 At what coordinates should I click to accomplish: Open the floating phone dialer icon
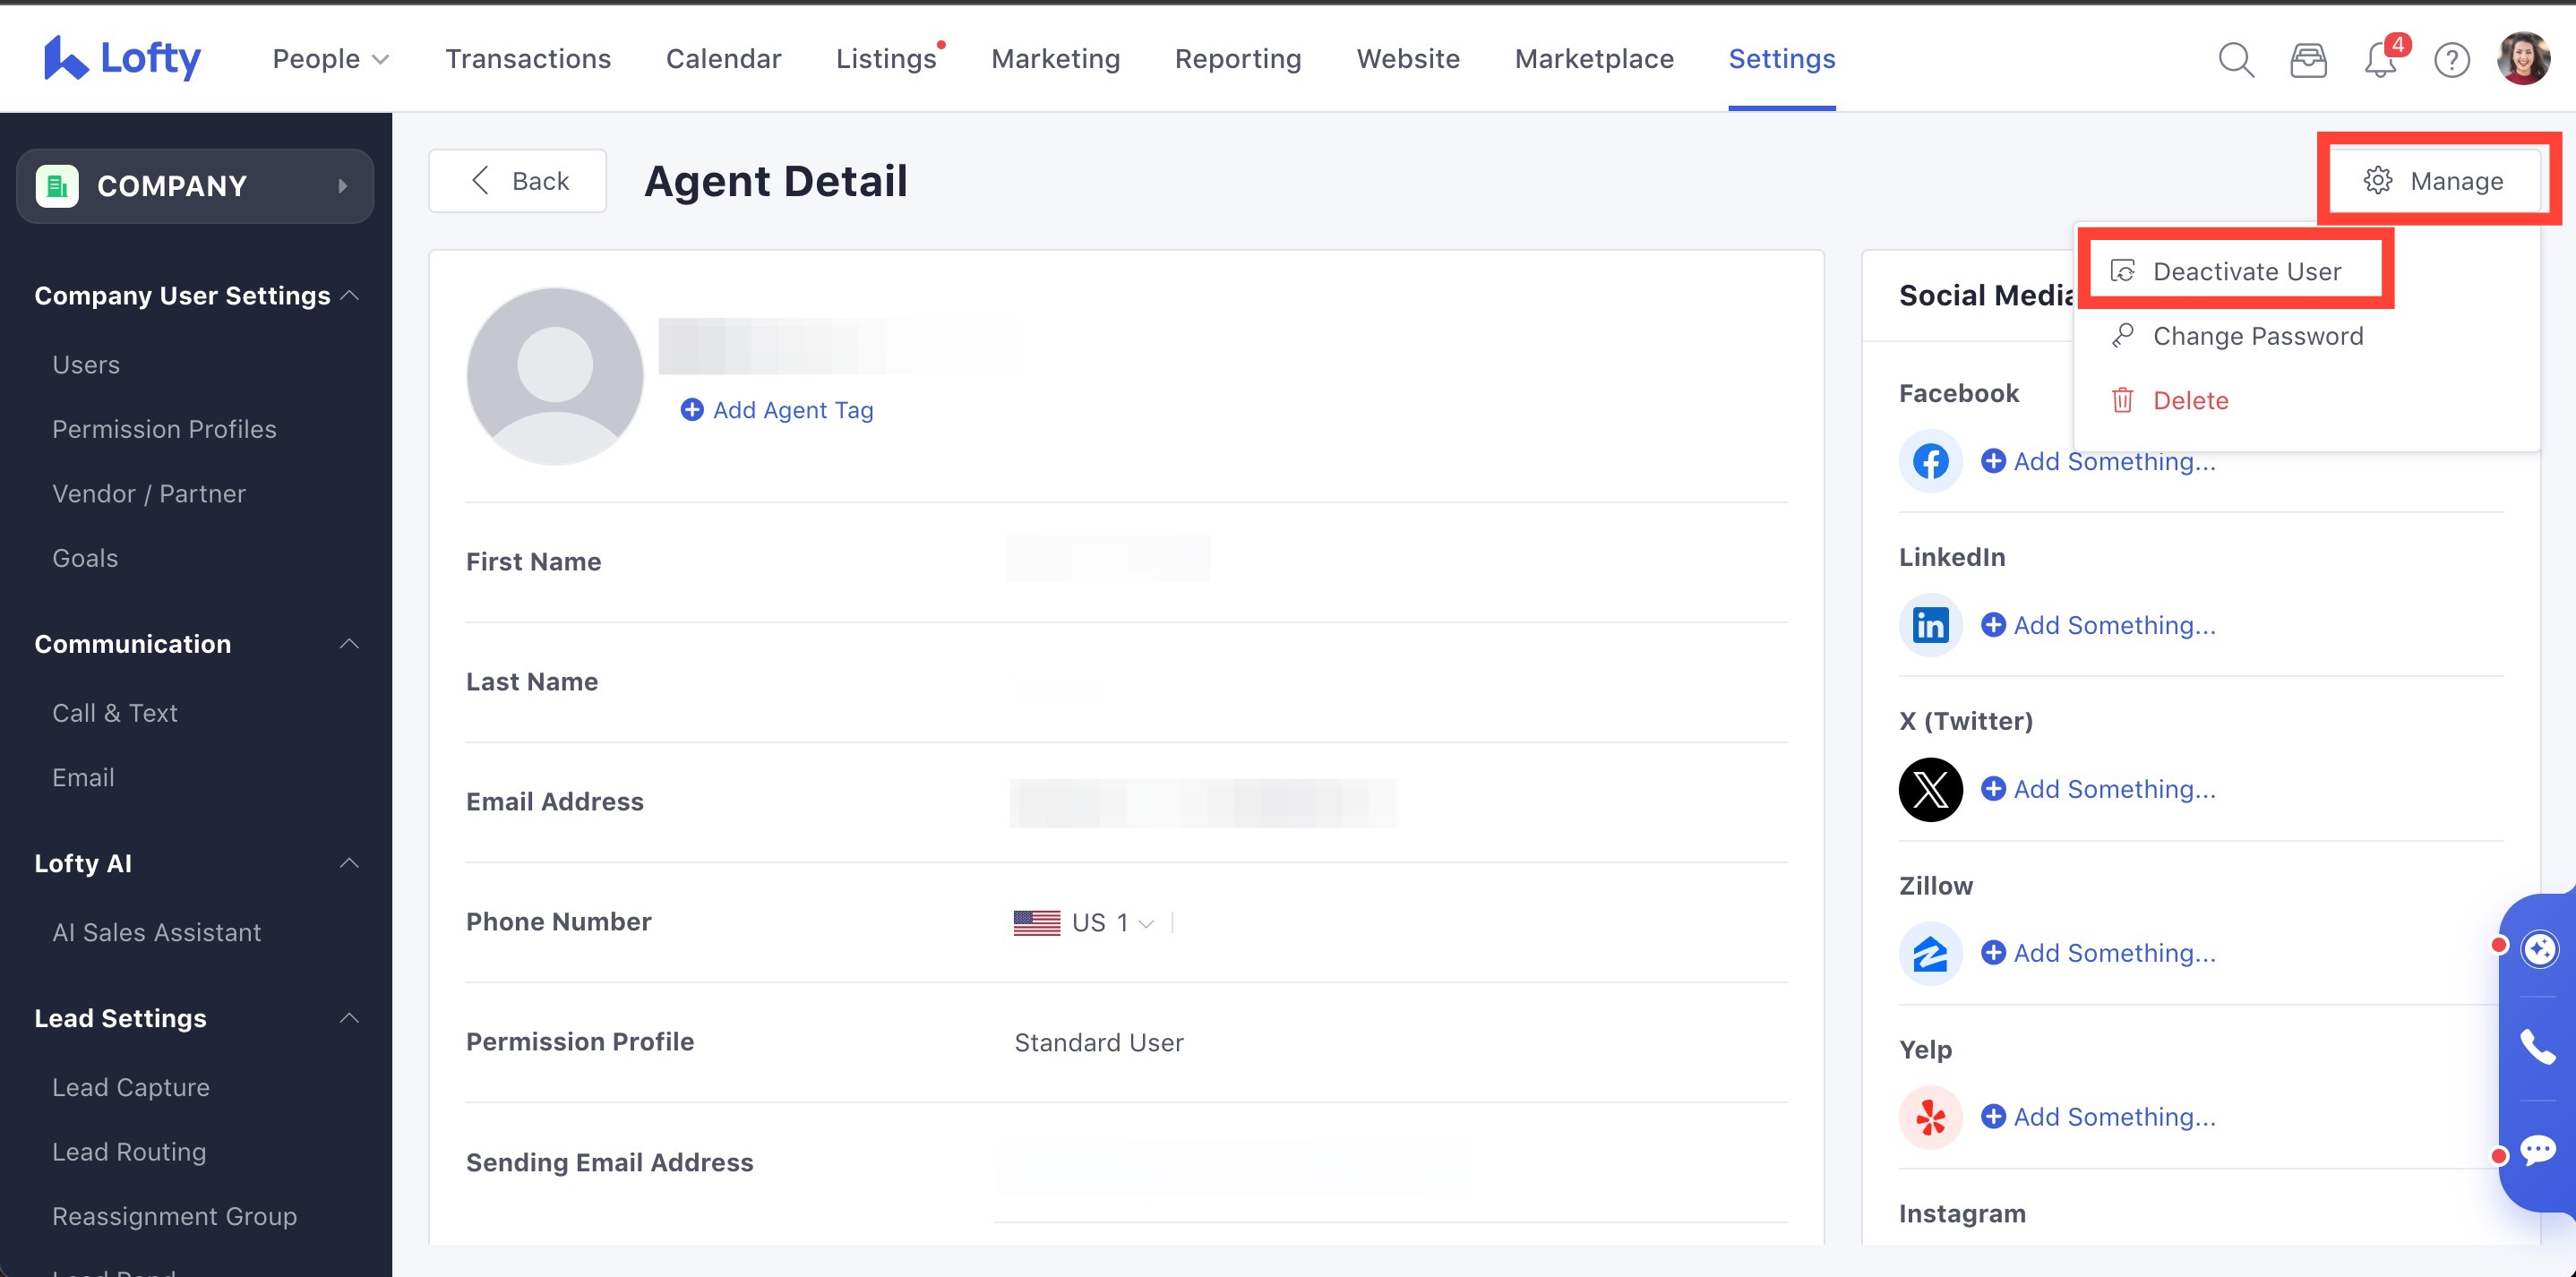tap(2537, 1047)
